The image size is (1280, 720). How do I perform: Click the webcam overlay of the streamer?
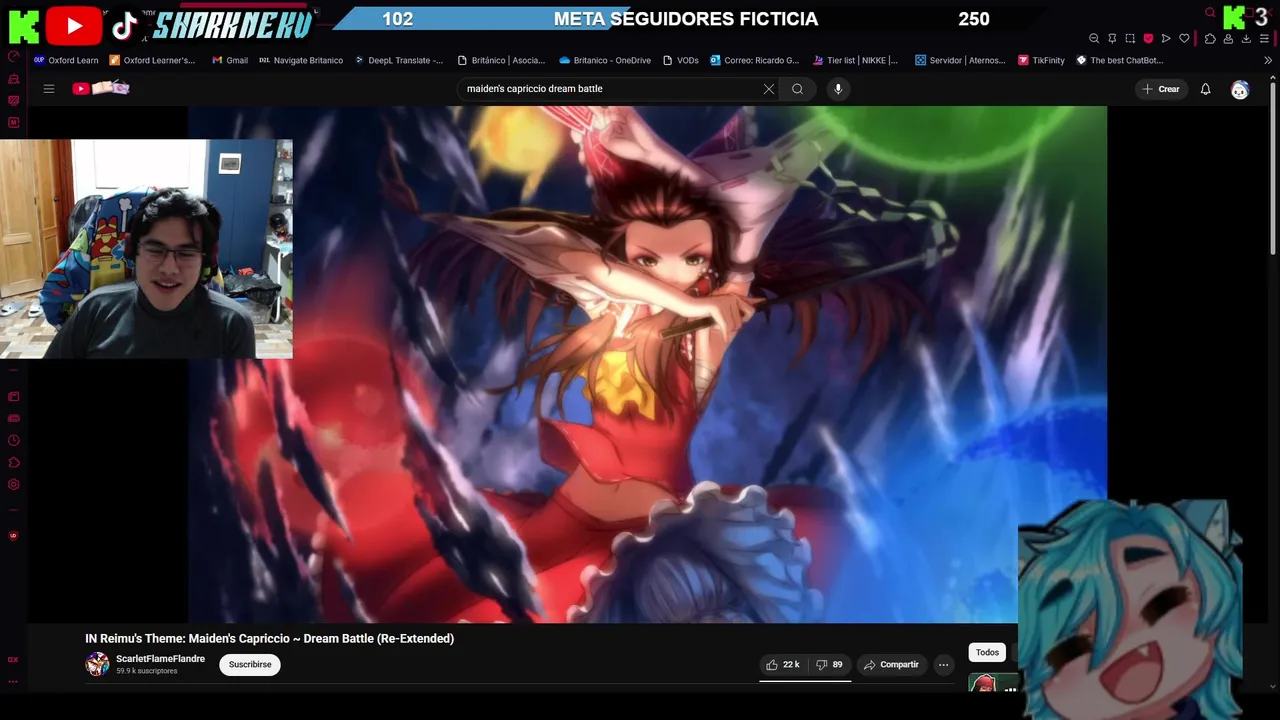(x=146, y=249)
